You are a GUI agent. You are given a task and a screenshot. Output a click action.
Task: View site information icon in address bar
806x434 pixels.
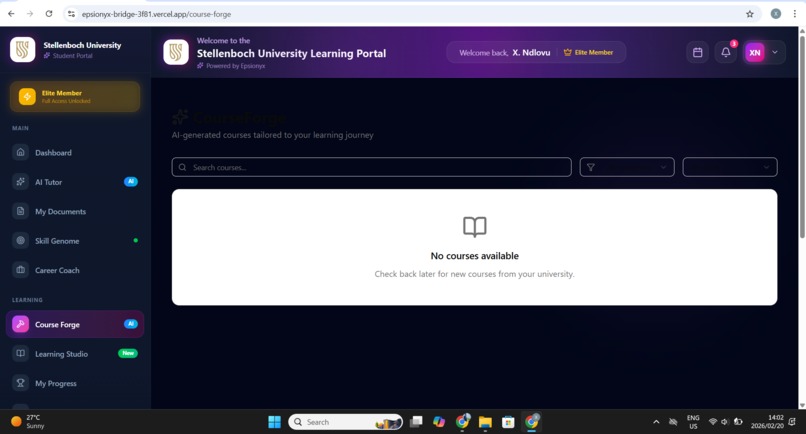click(71, 14)
